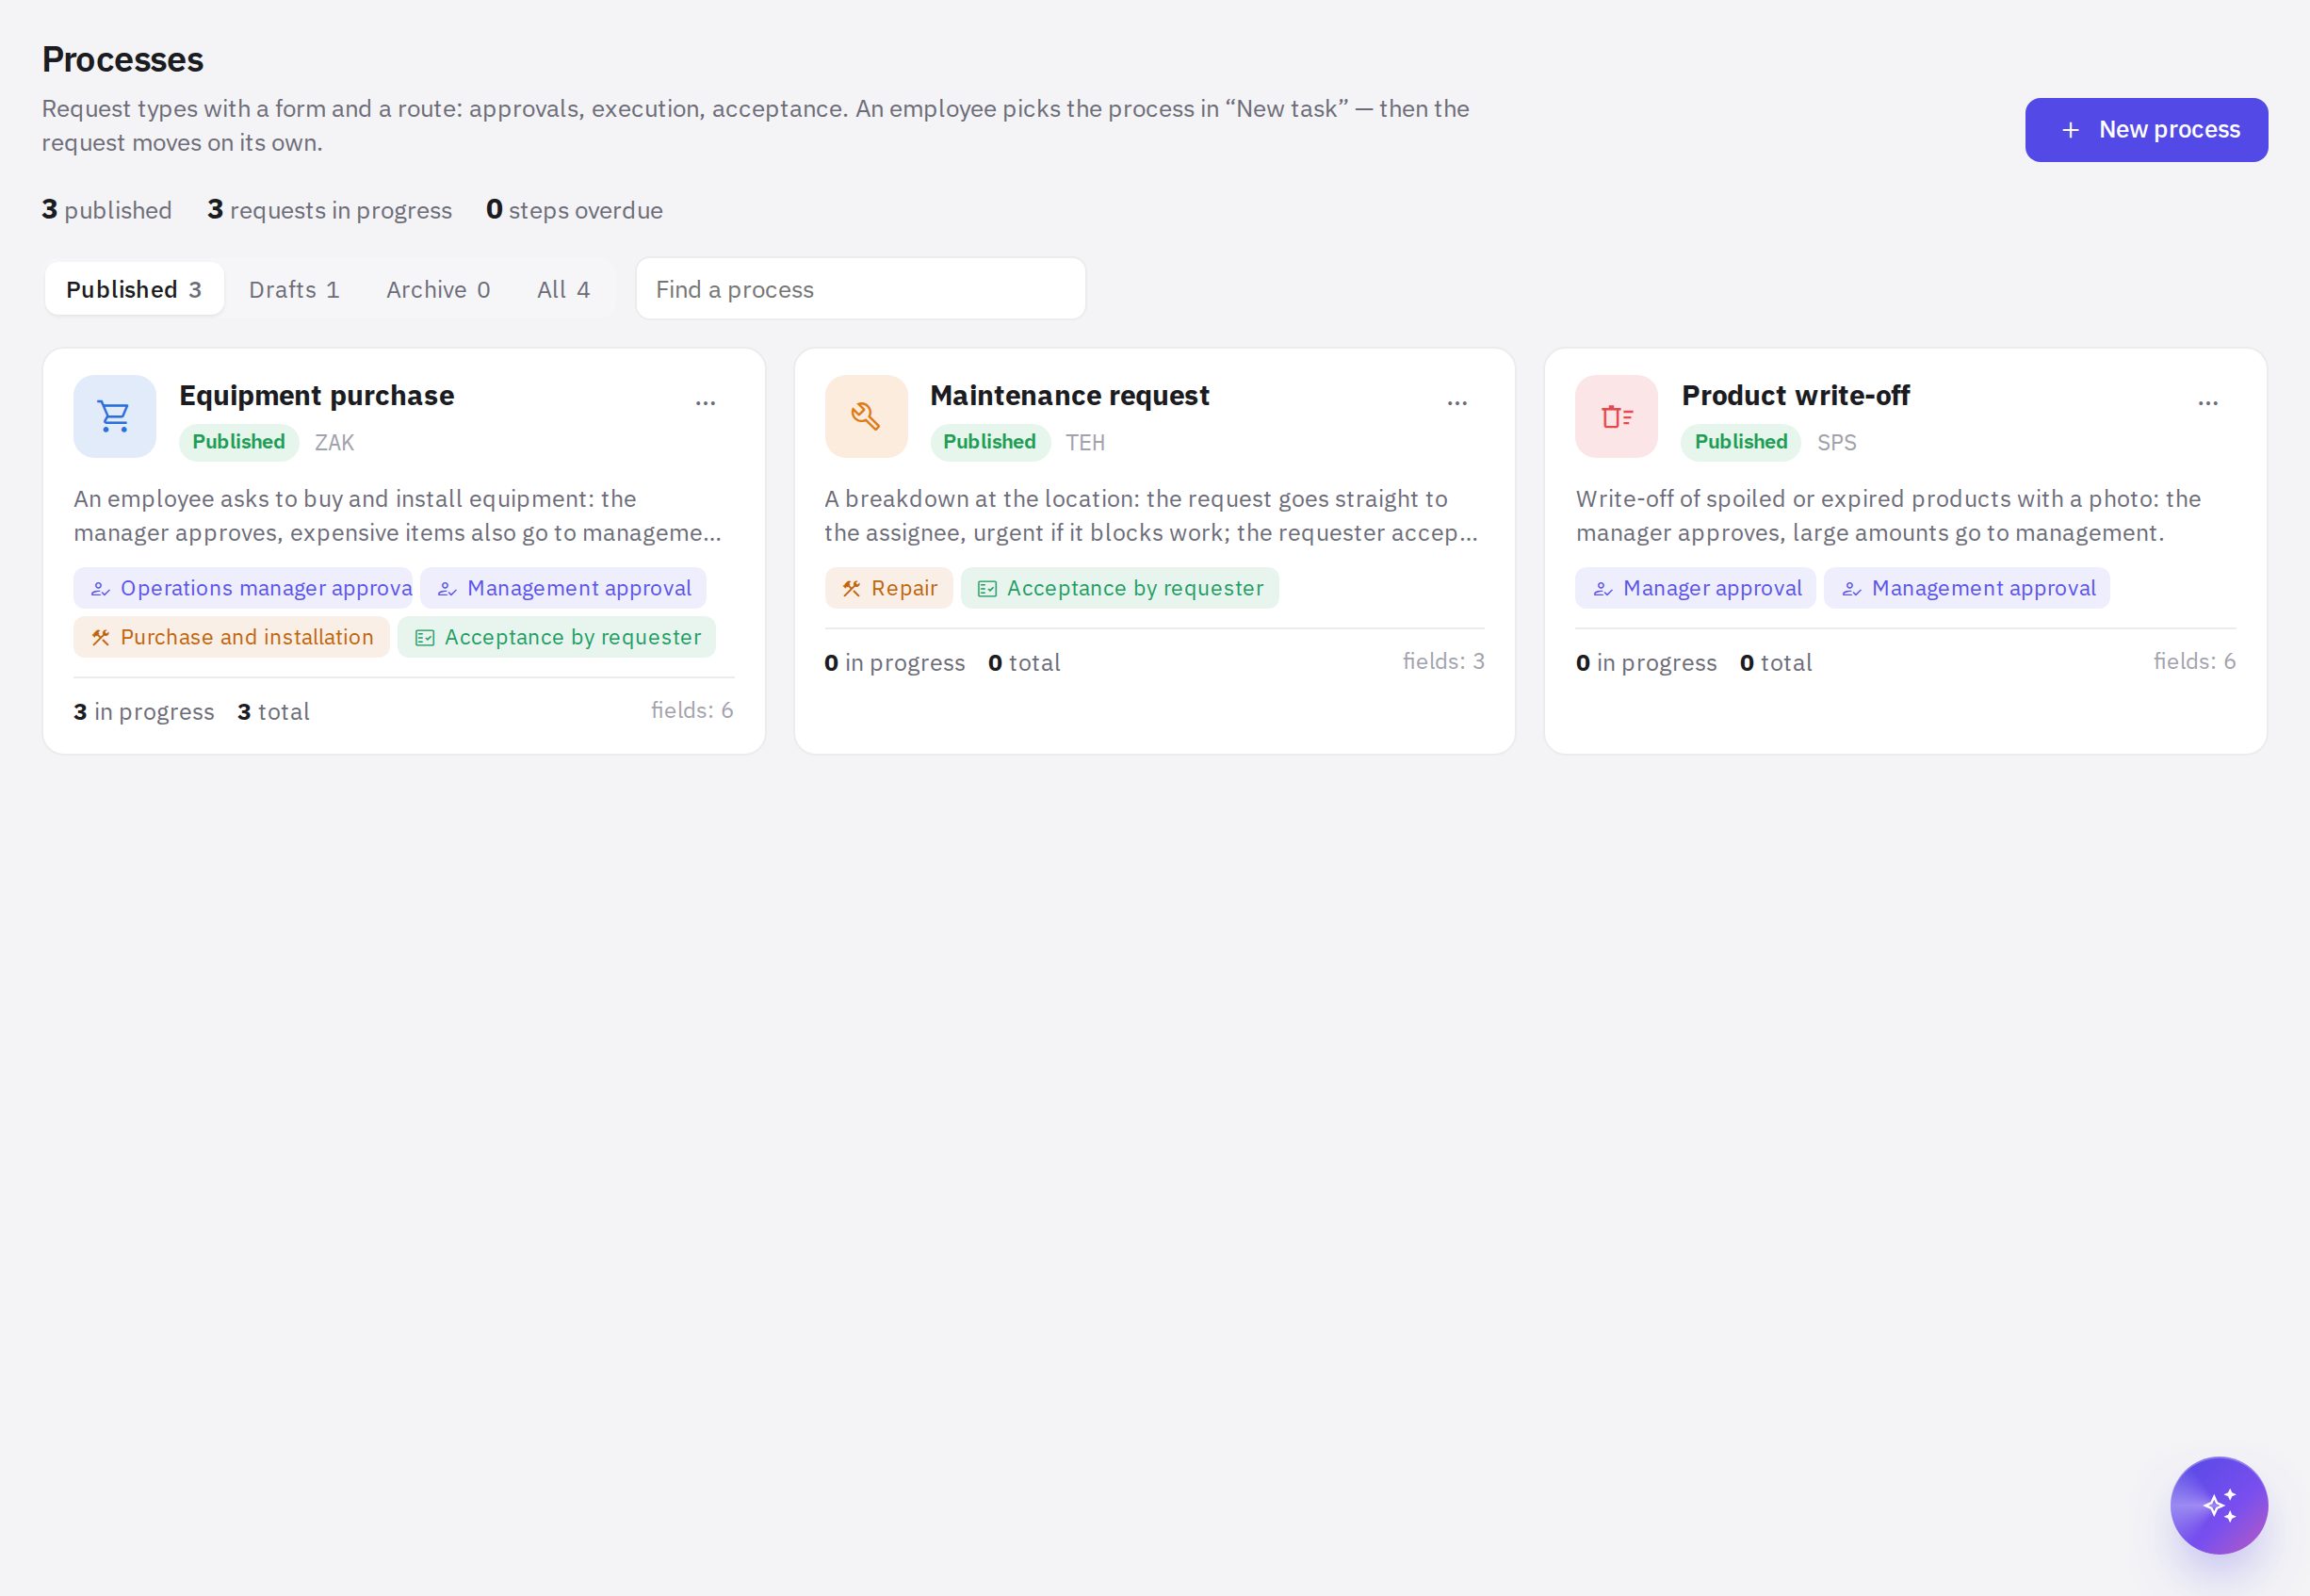2310x1596 pixels.
Task: Switch to the Archive tab
Action: 438,290
